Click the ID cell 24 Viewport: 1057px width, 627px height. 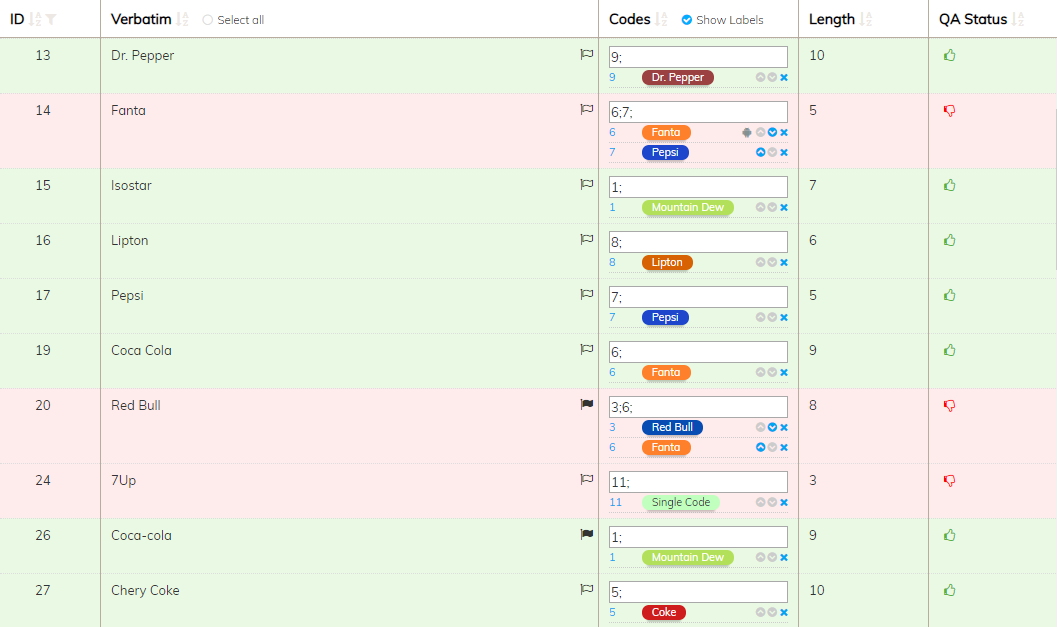click(x=43, y=481)
